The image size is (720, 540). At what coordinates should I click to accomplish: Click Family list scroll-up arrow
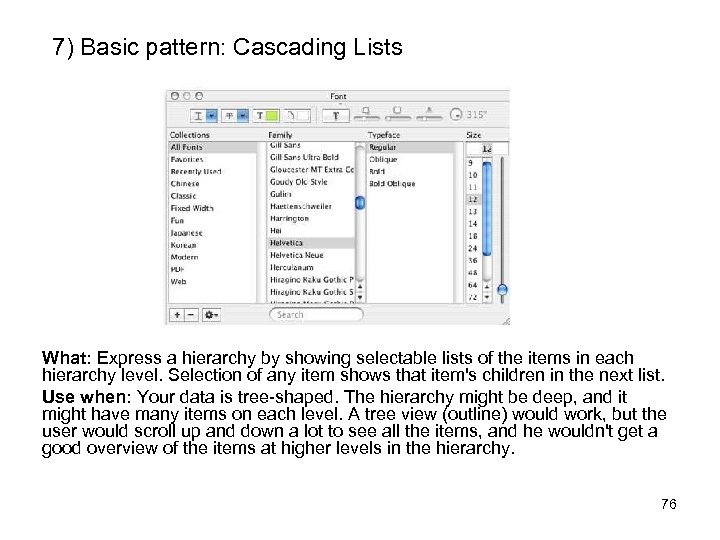360,287
